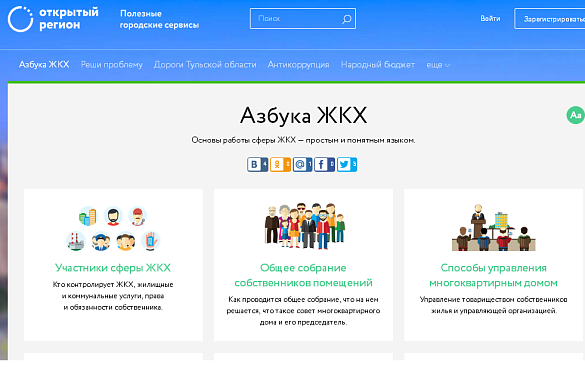The width and height of the screenshot is (585, 374).
Task: Click the Открытый регион logo
Action: click(x=53, y=19)
